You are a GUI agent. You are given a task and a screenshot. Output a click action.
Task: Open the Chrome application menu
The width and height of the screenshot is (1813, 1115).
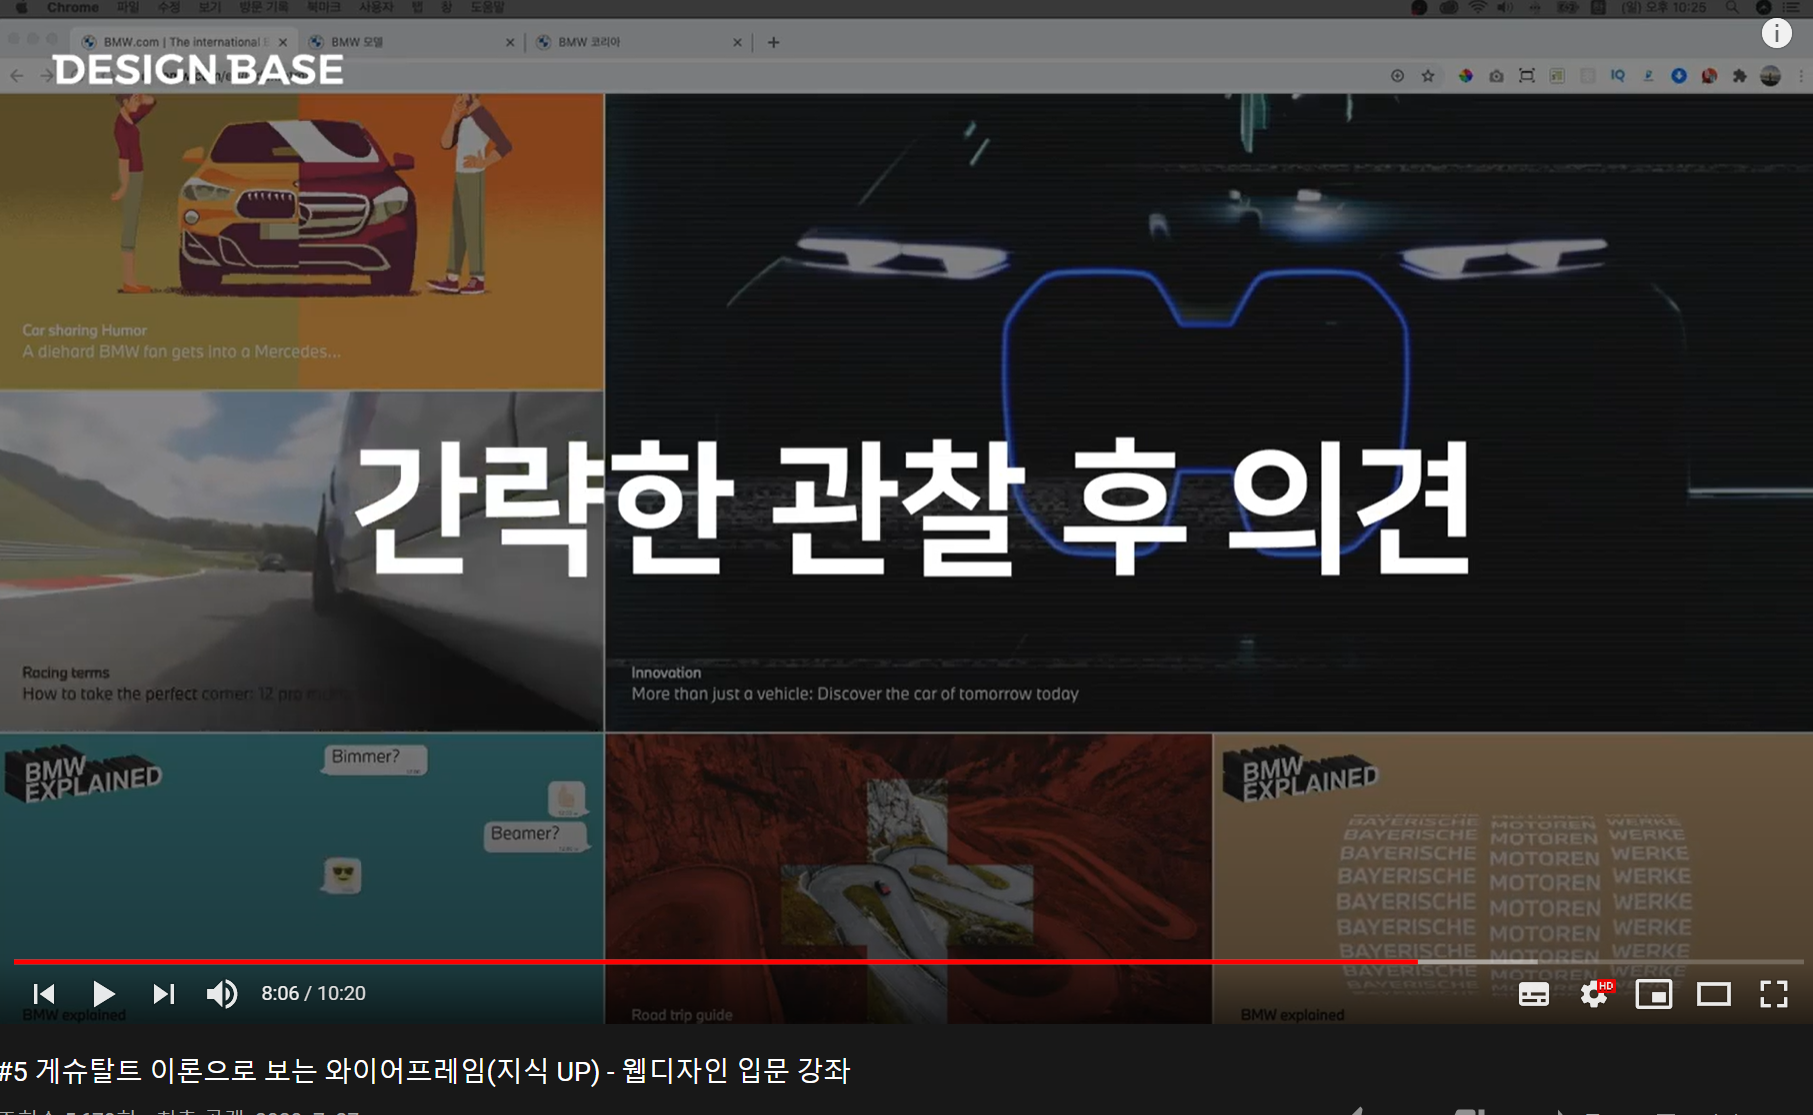coord(73,7)
